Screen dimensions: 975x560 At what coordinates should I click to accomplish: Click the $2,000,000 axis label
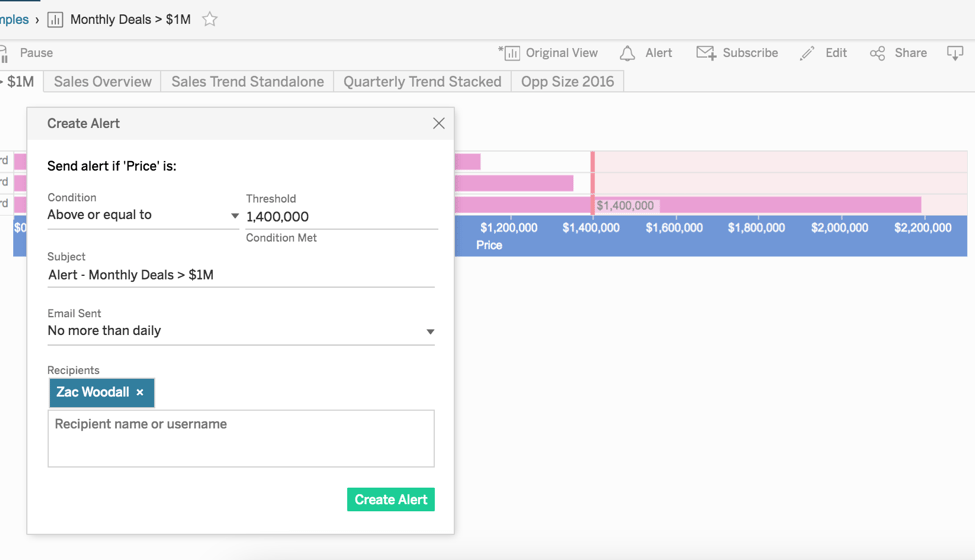839,227
